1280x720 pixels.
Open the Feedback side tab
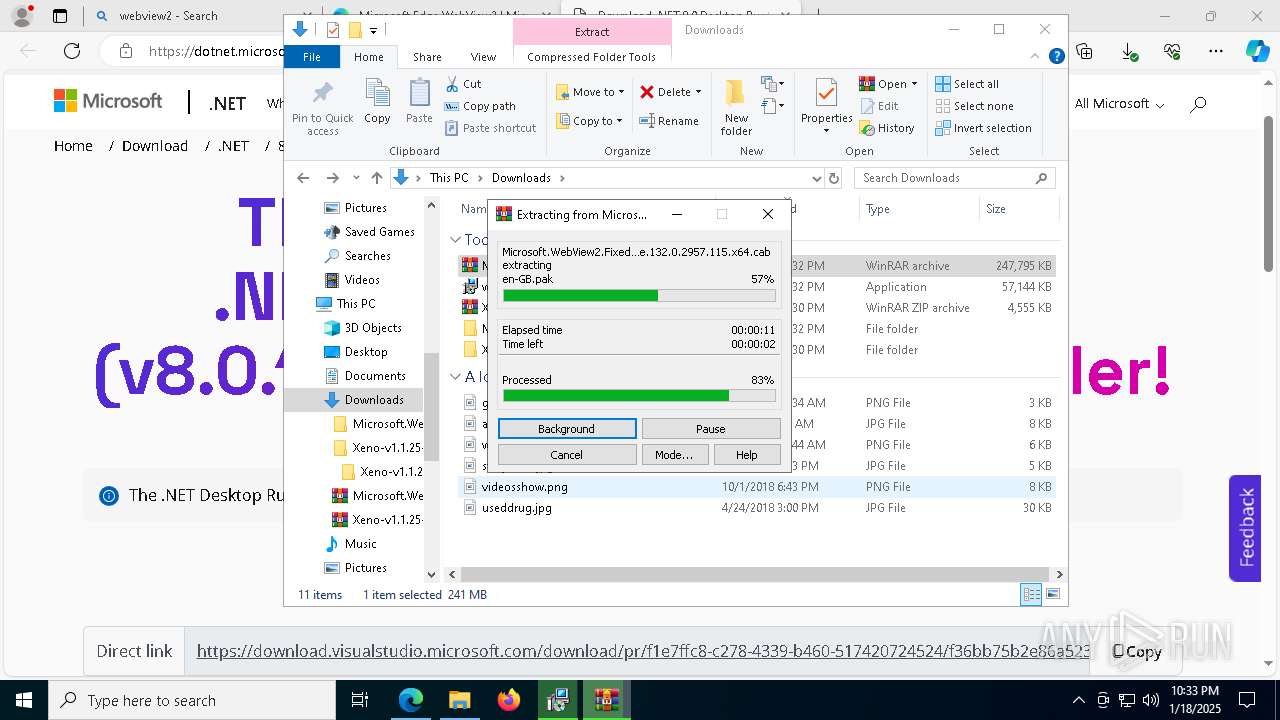tap(1246, 528)
